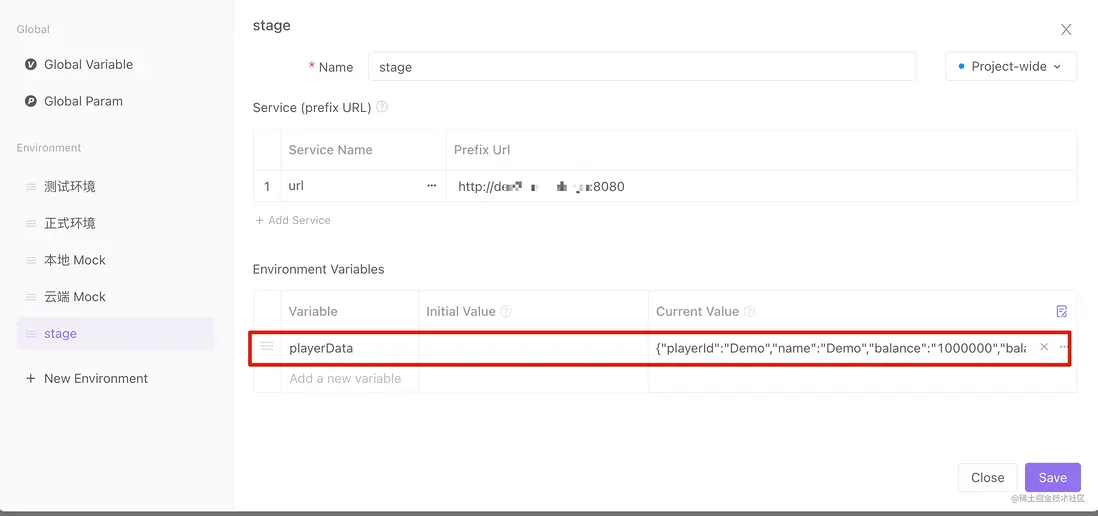Open bulk edit for environment variables
1098x516 pixels.
coord(1062,311)
